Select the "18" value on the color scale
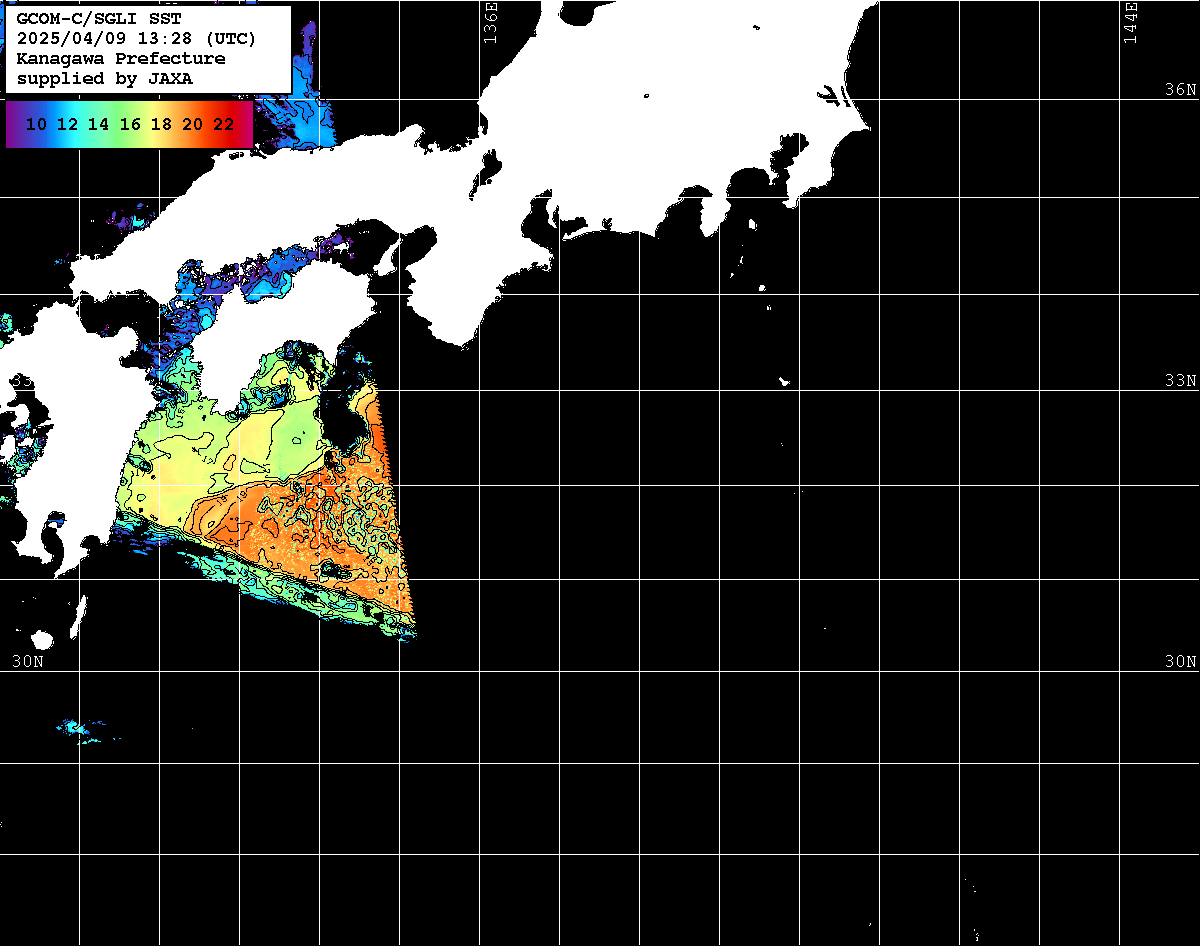This screenshot has width=1200, height=946. pyautogui.click(x=161, y=125)
